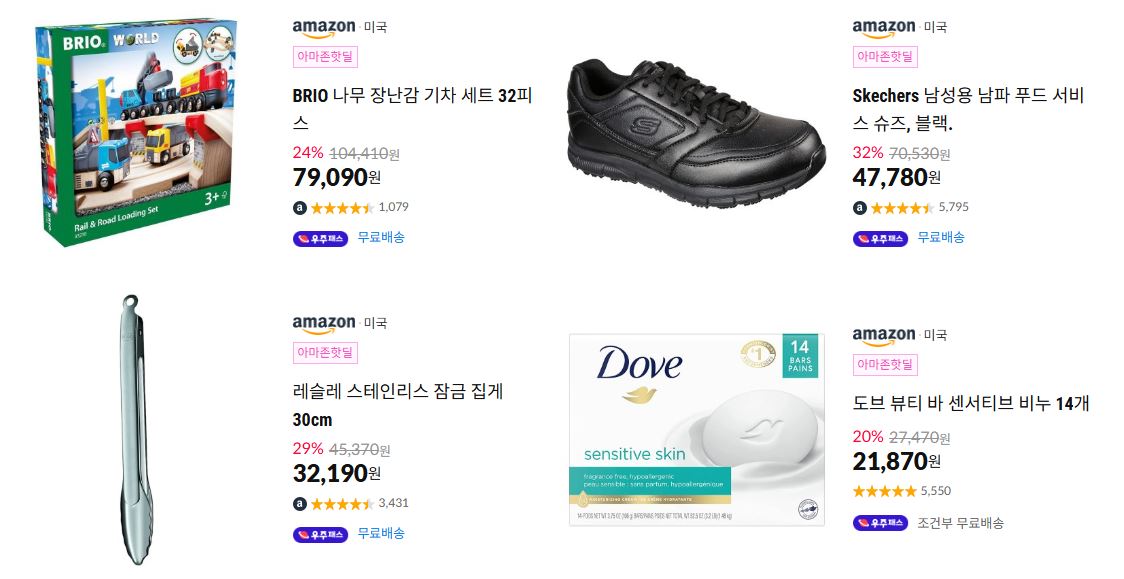The width and height of the screenshot is (1124, 579).
Task: Click the 5,550 star rating for Dove
Action: [902, 491]
